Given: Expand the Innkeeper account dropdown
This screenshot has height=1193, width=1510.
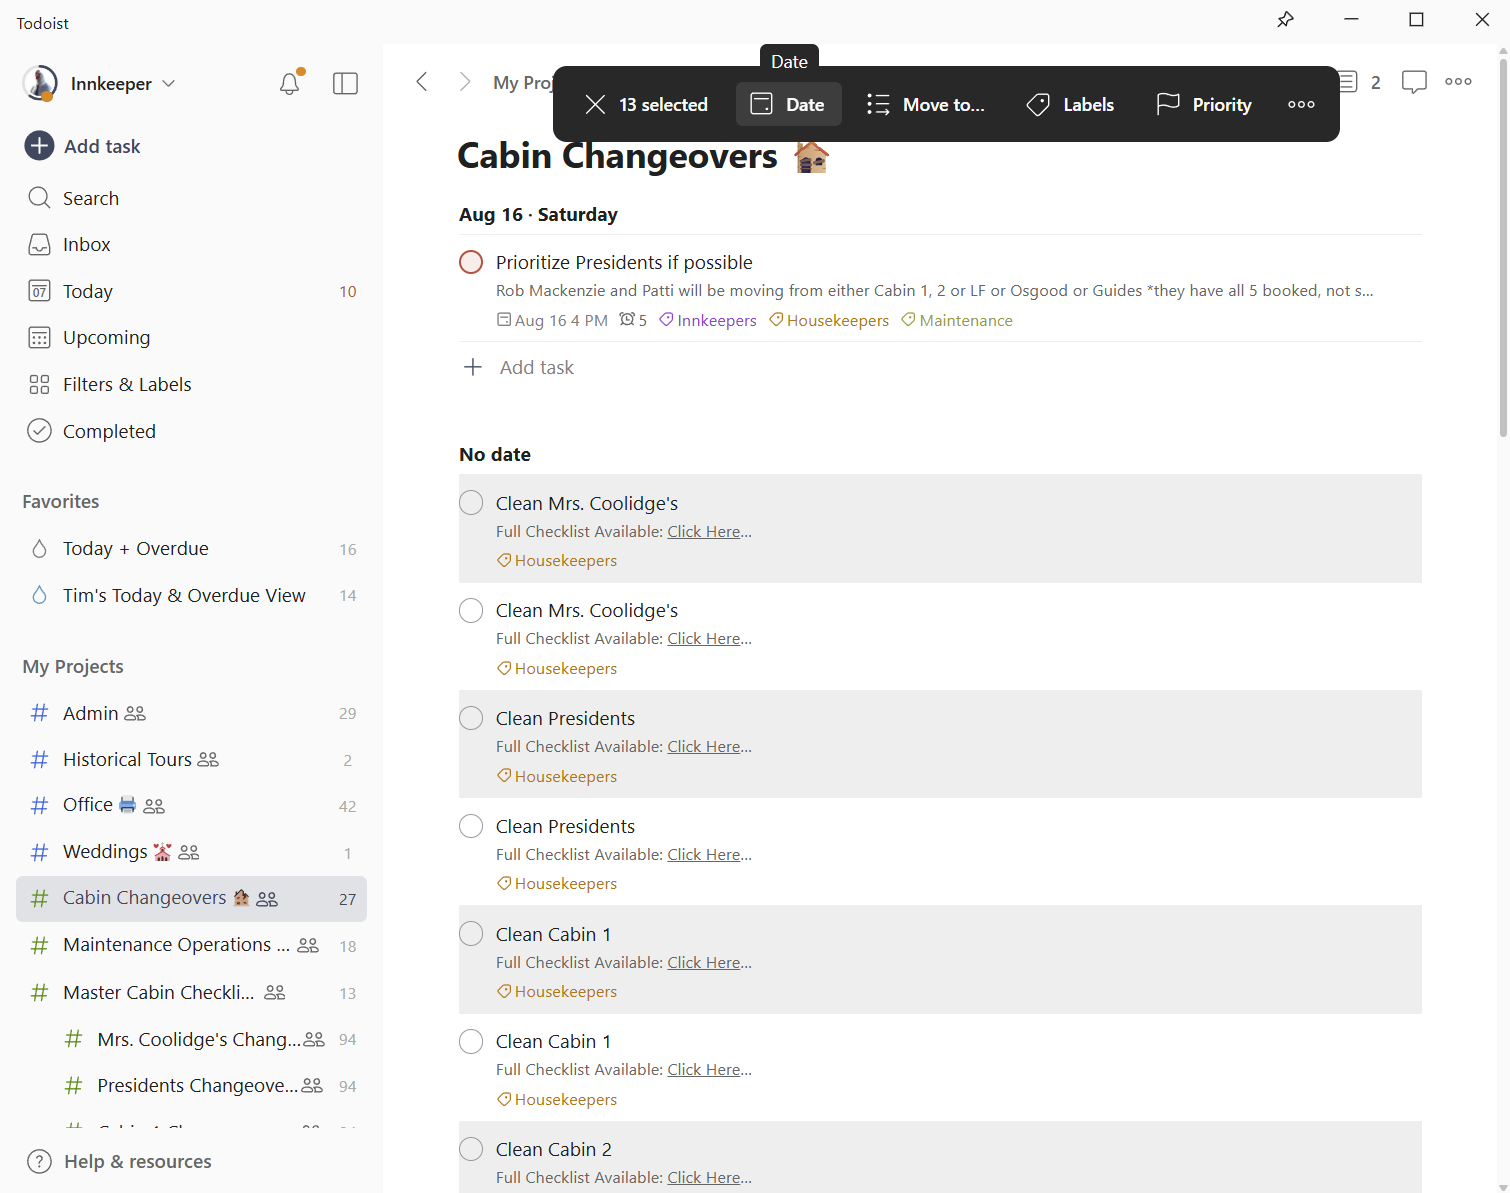Looking at the screenshot, I should pos(169,84).
